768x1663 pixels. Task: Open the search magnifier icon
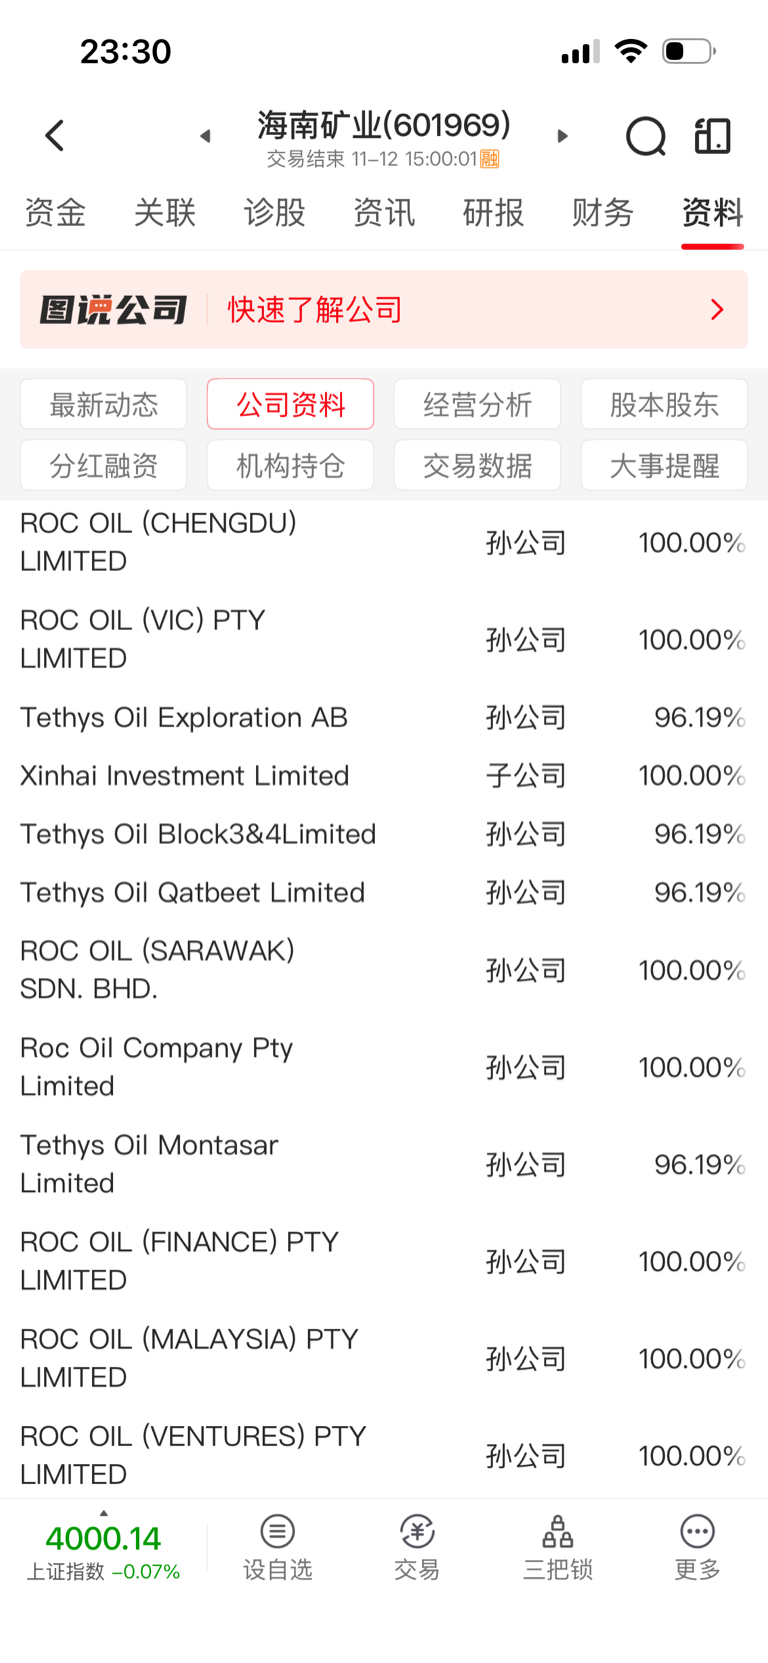(645, 137)
